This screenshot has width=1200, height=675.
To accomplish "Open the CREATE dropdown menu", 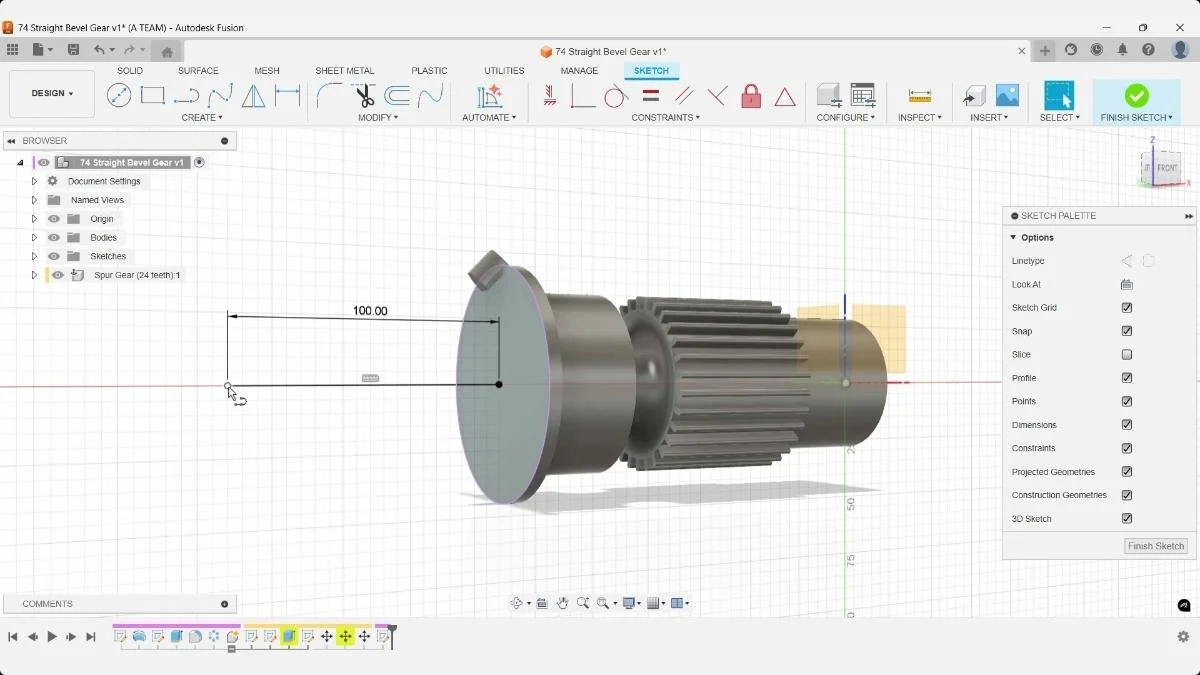I will tap(204, 118).
